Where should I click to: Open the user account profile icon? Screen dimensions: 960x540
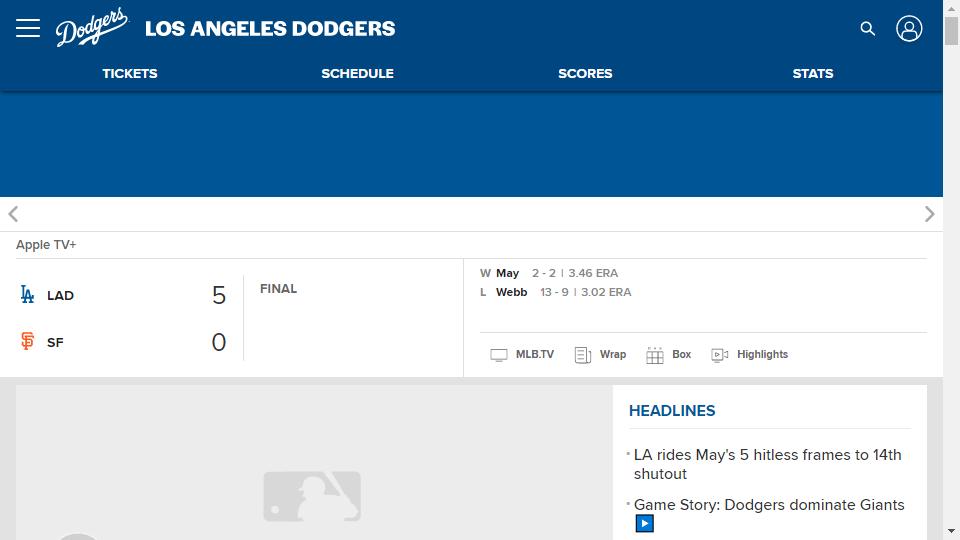909,29
